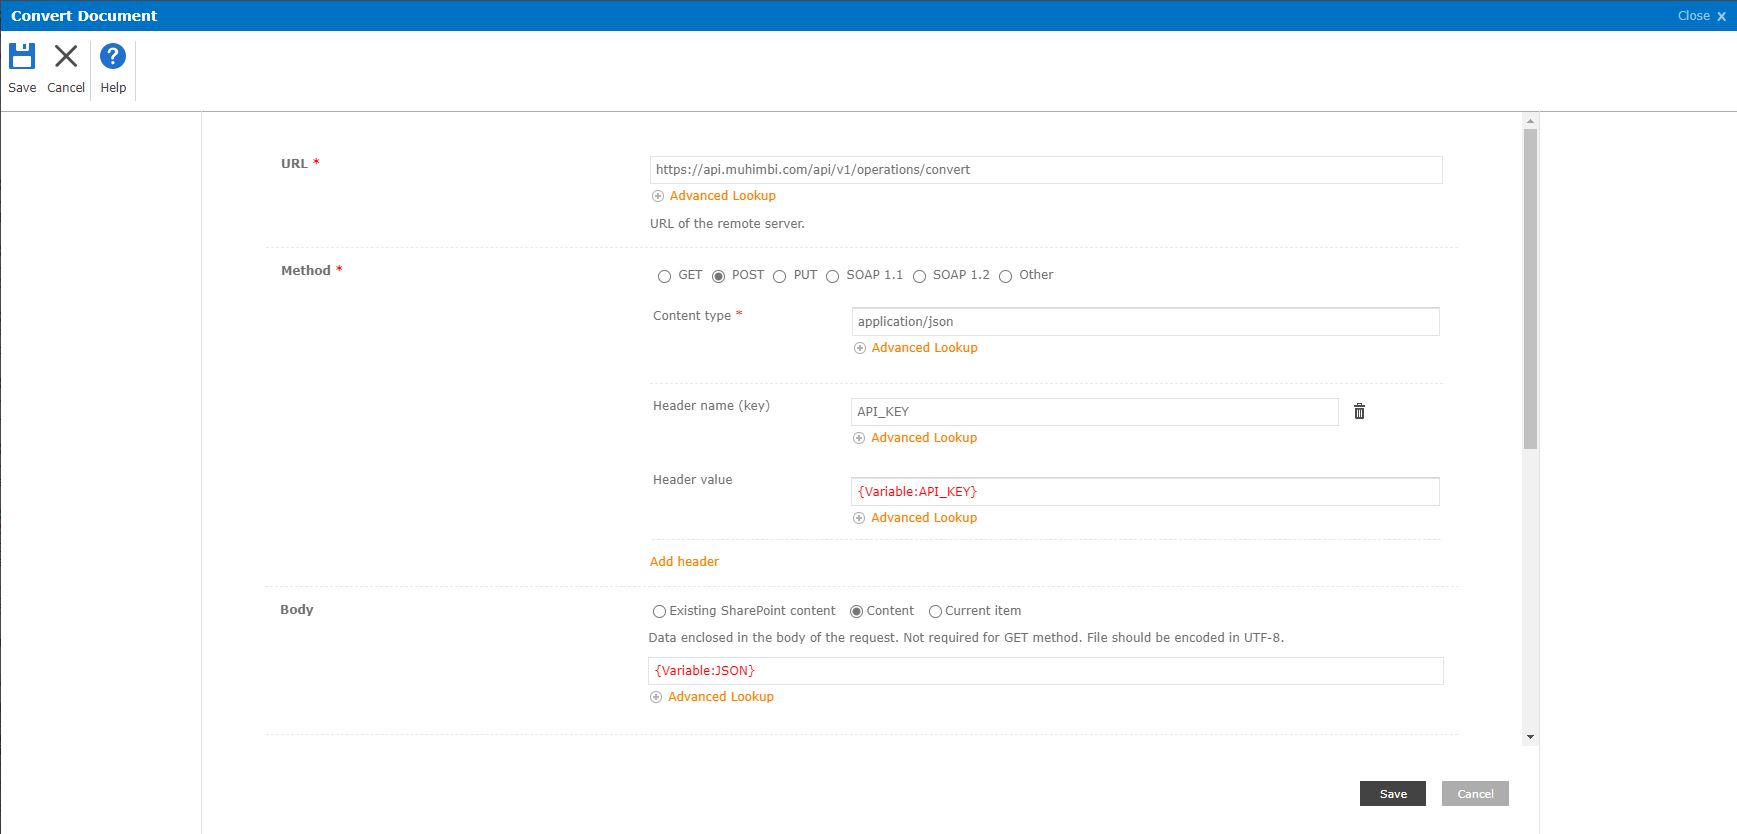The width and height of the screenshot is (1737, 834).
Task: Expand Advanced Lookup under URL field
Action: click(x=722, y=196)
